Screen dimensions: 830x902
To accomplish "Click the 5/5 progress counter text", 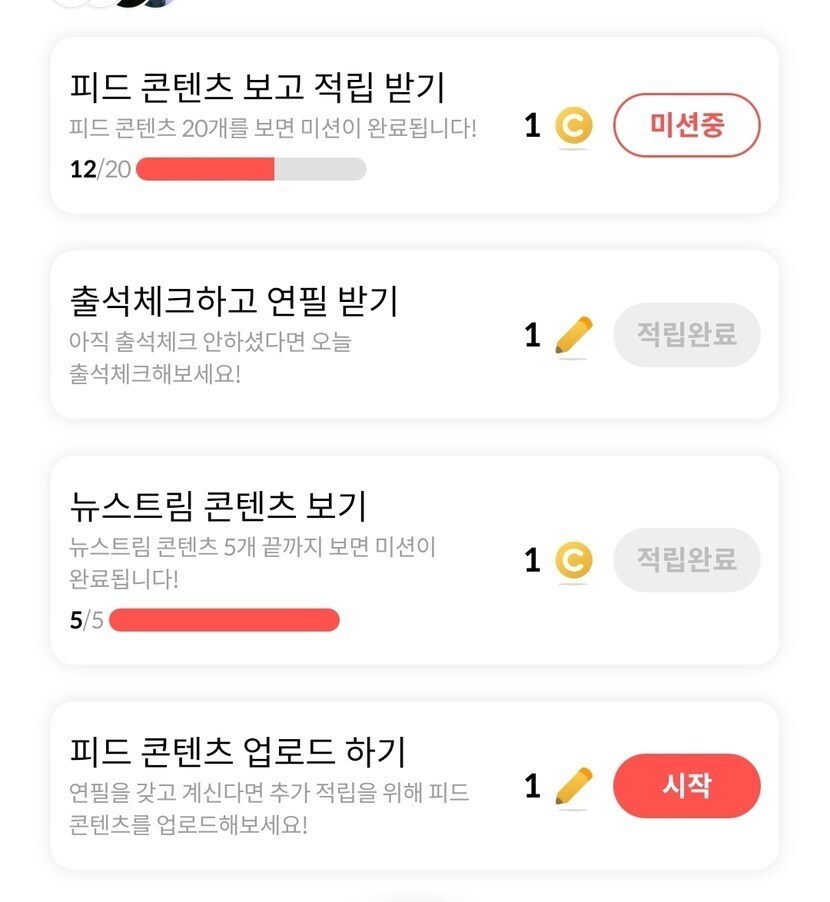I will [87, 620].
